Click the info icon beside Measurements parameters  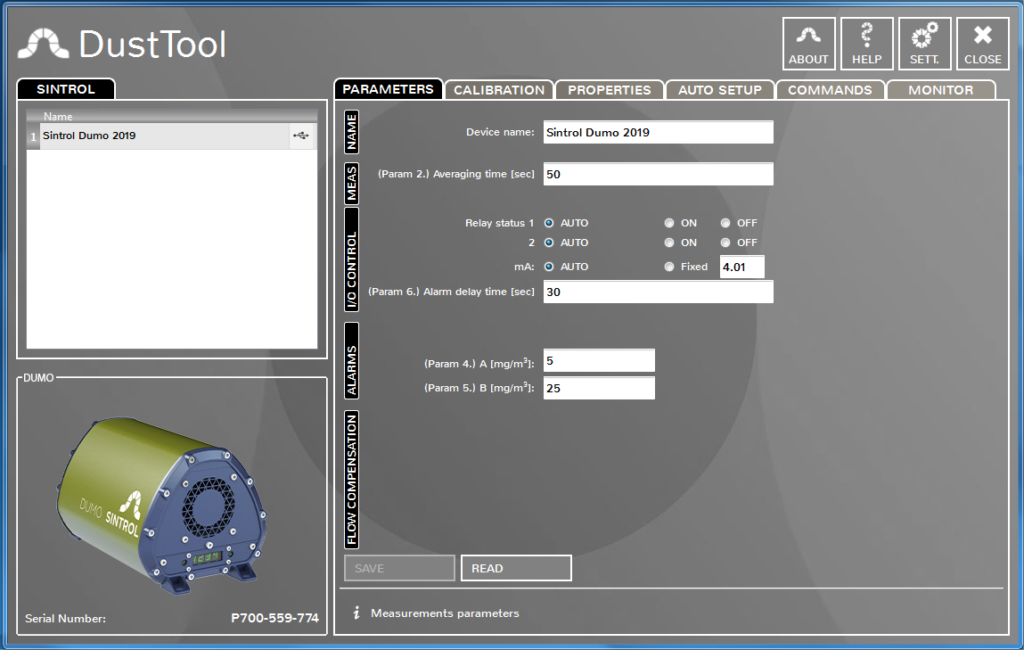[356, 613]
